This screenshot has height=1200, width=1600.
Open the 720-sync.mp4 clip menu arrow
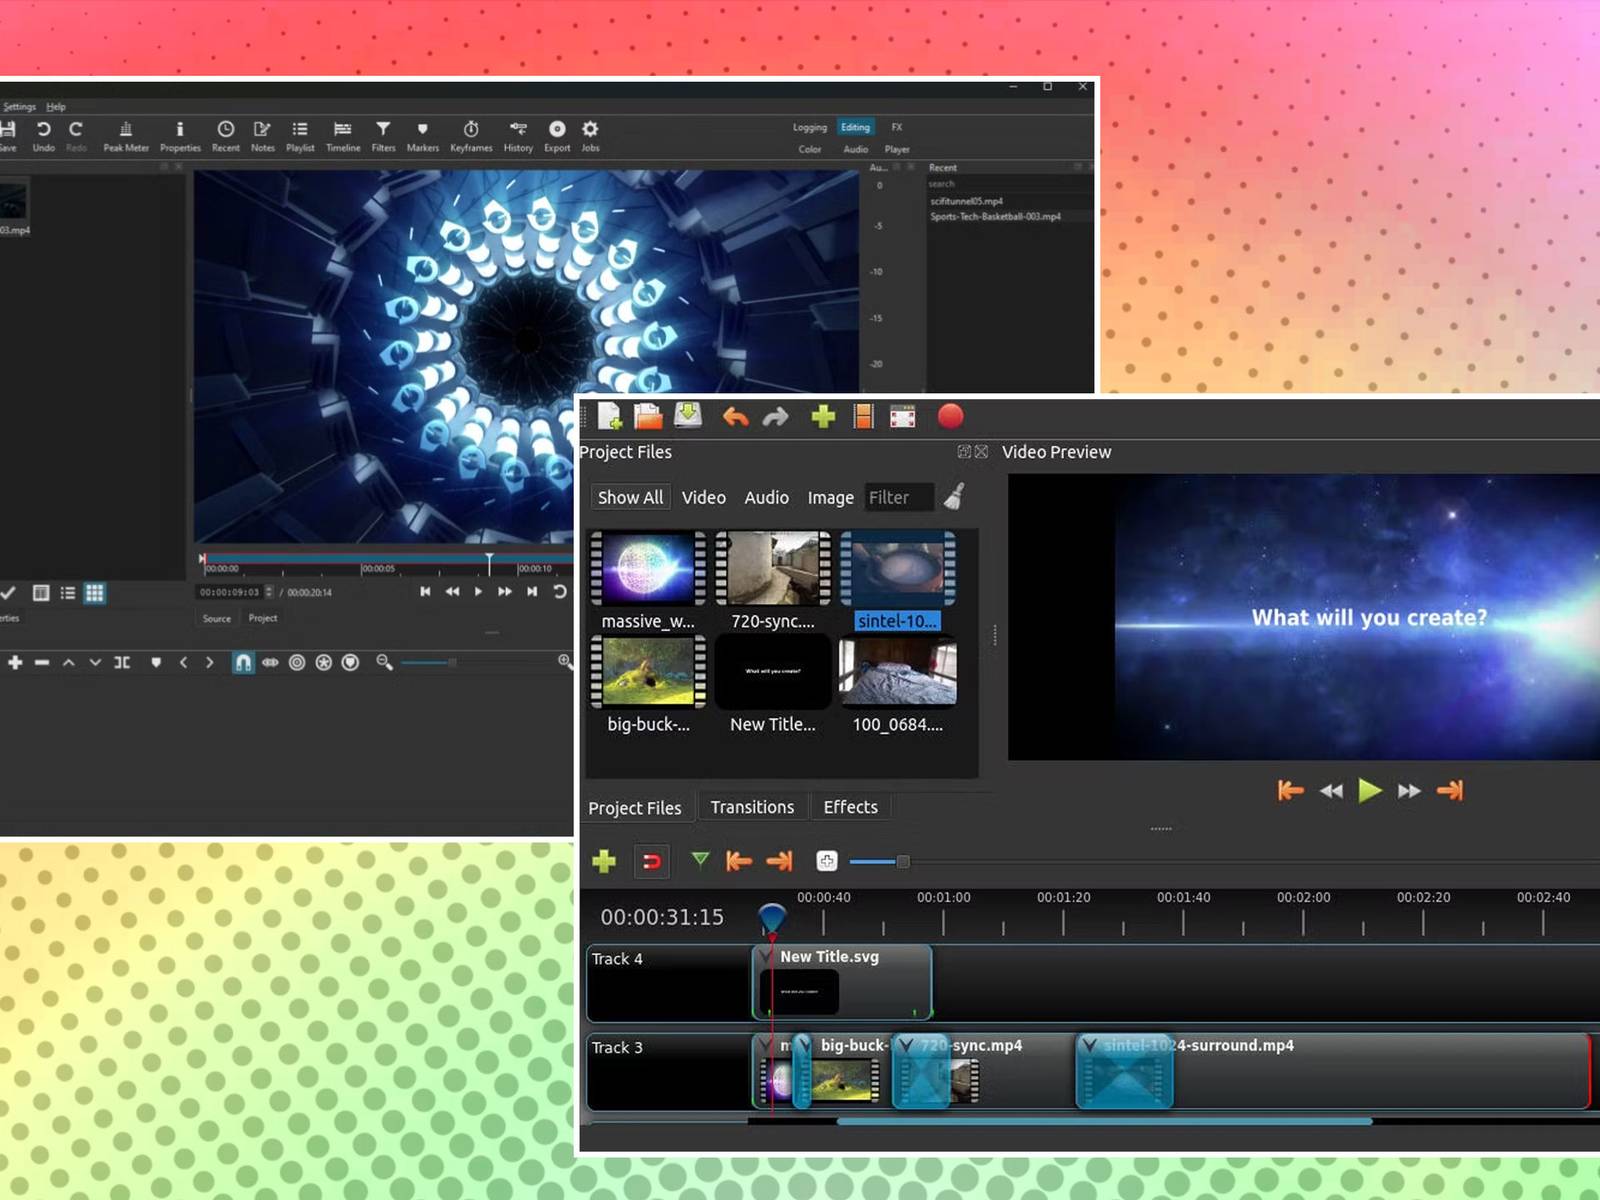click(x=906, y=1045)
